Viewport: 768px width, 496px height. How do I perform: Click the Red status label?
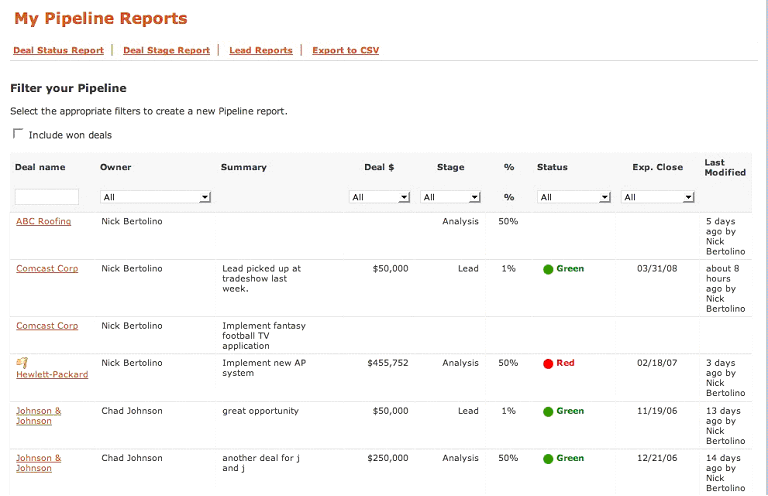[565, 363]
